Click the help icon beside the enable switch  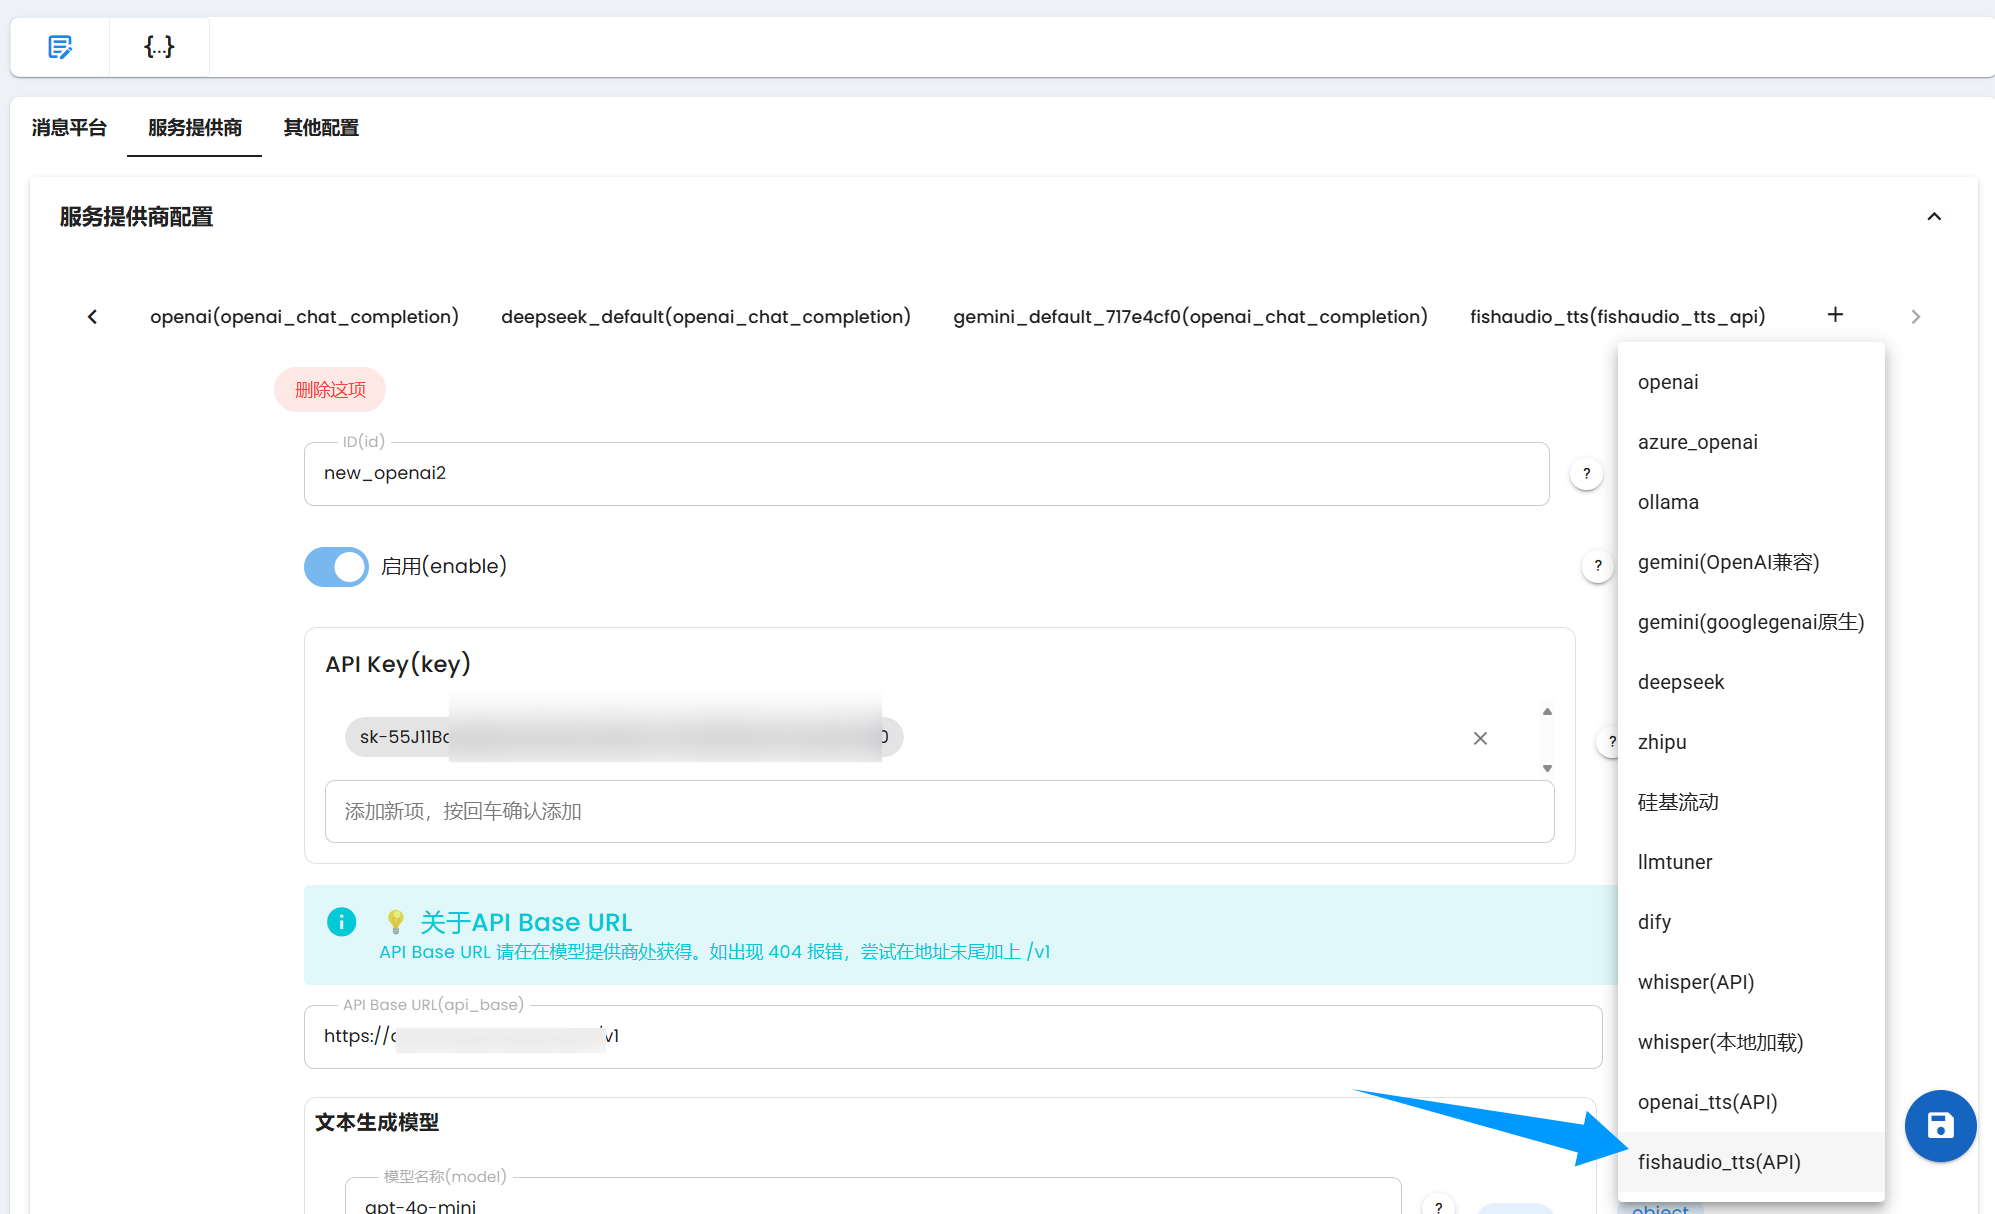(x=1597, y=566)
